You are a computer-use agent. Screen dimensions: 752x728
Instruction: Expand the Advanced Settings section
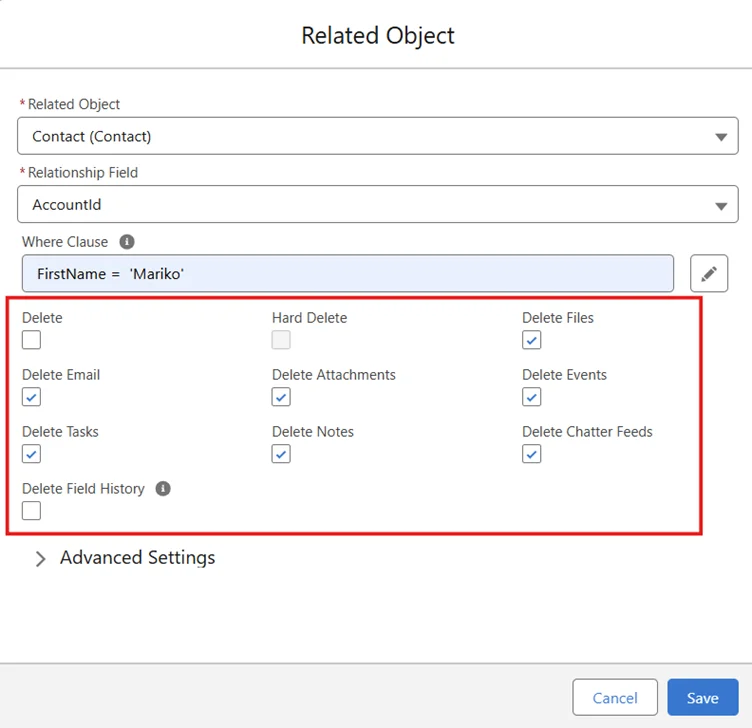click(137, 558)
